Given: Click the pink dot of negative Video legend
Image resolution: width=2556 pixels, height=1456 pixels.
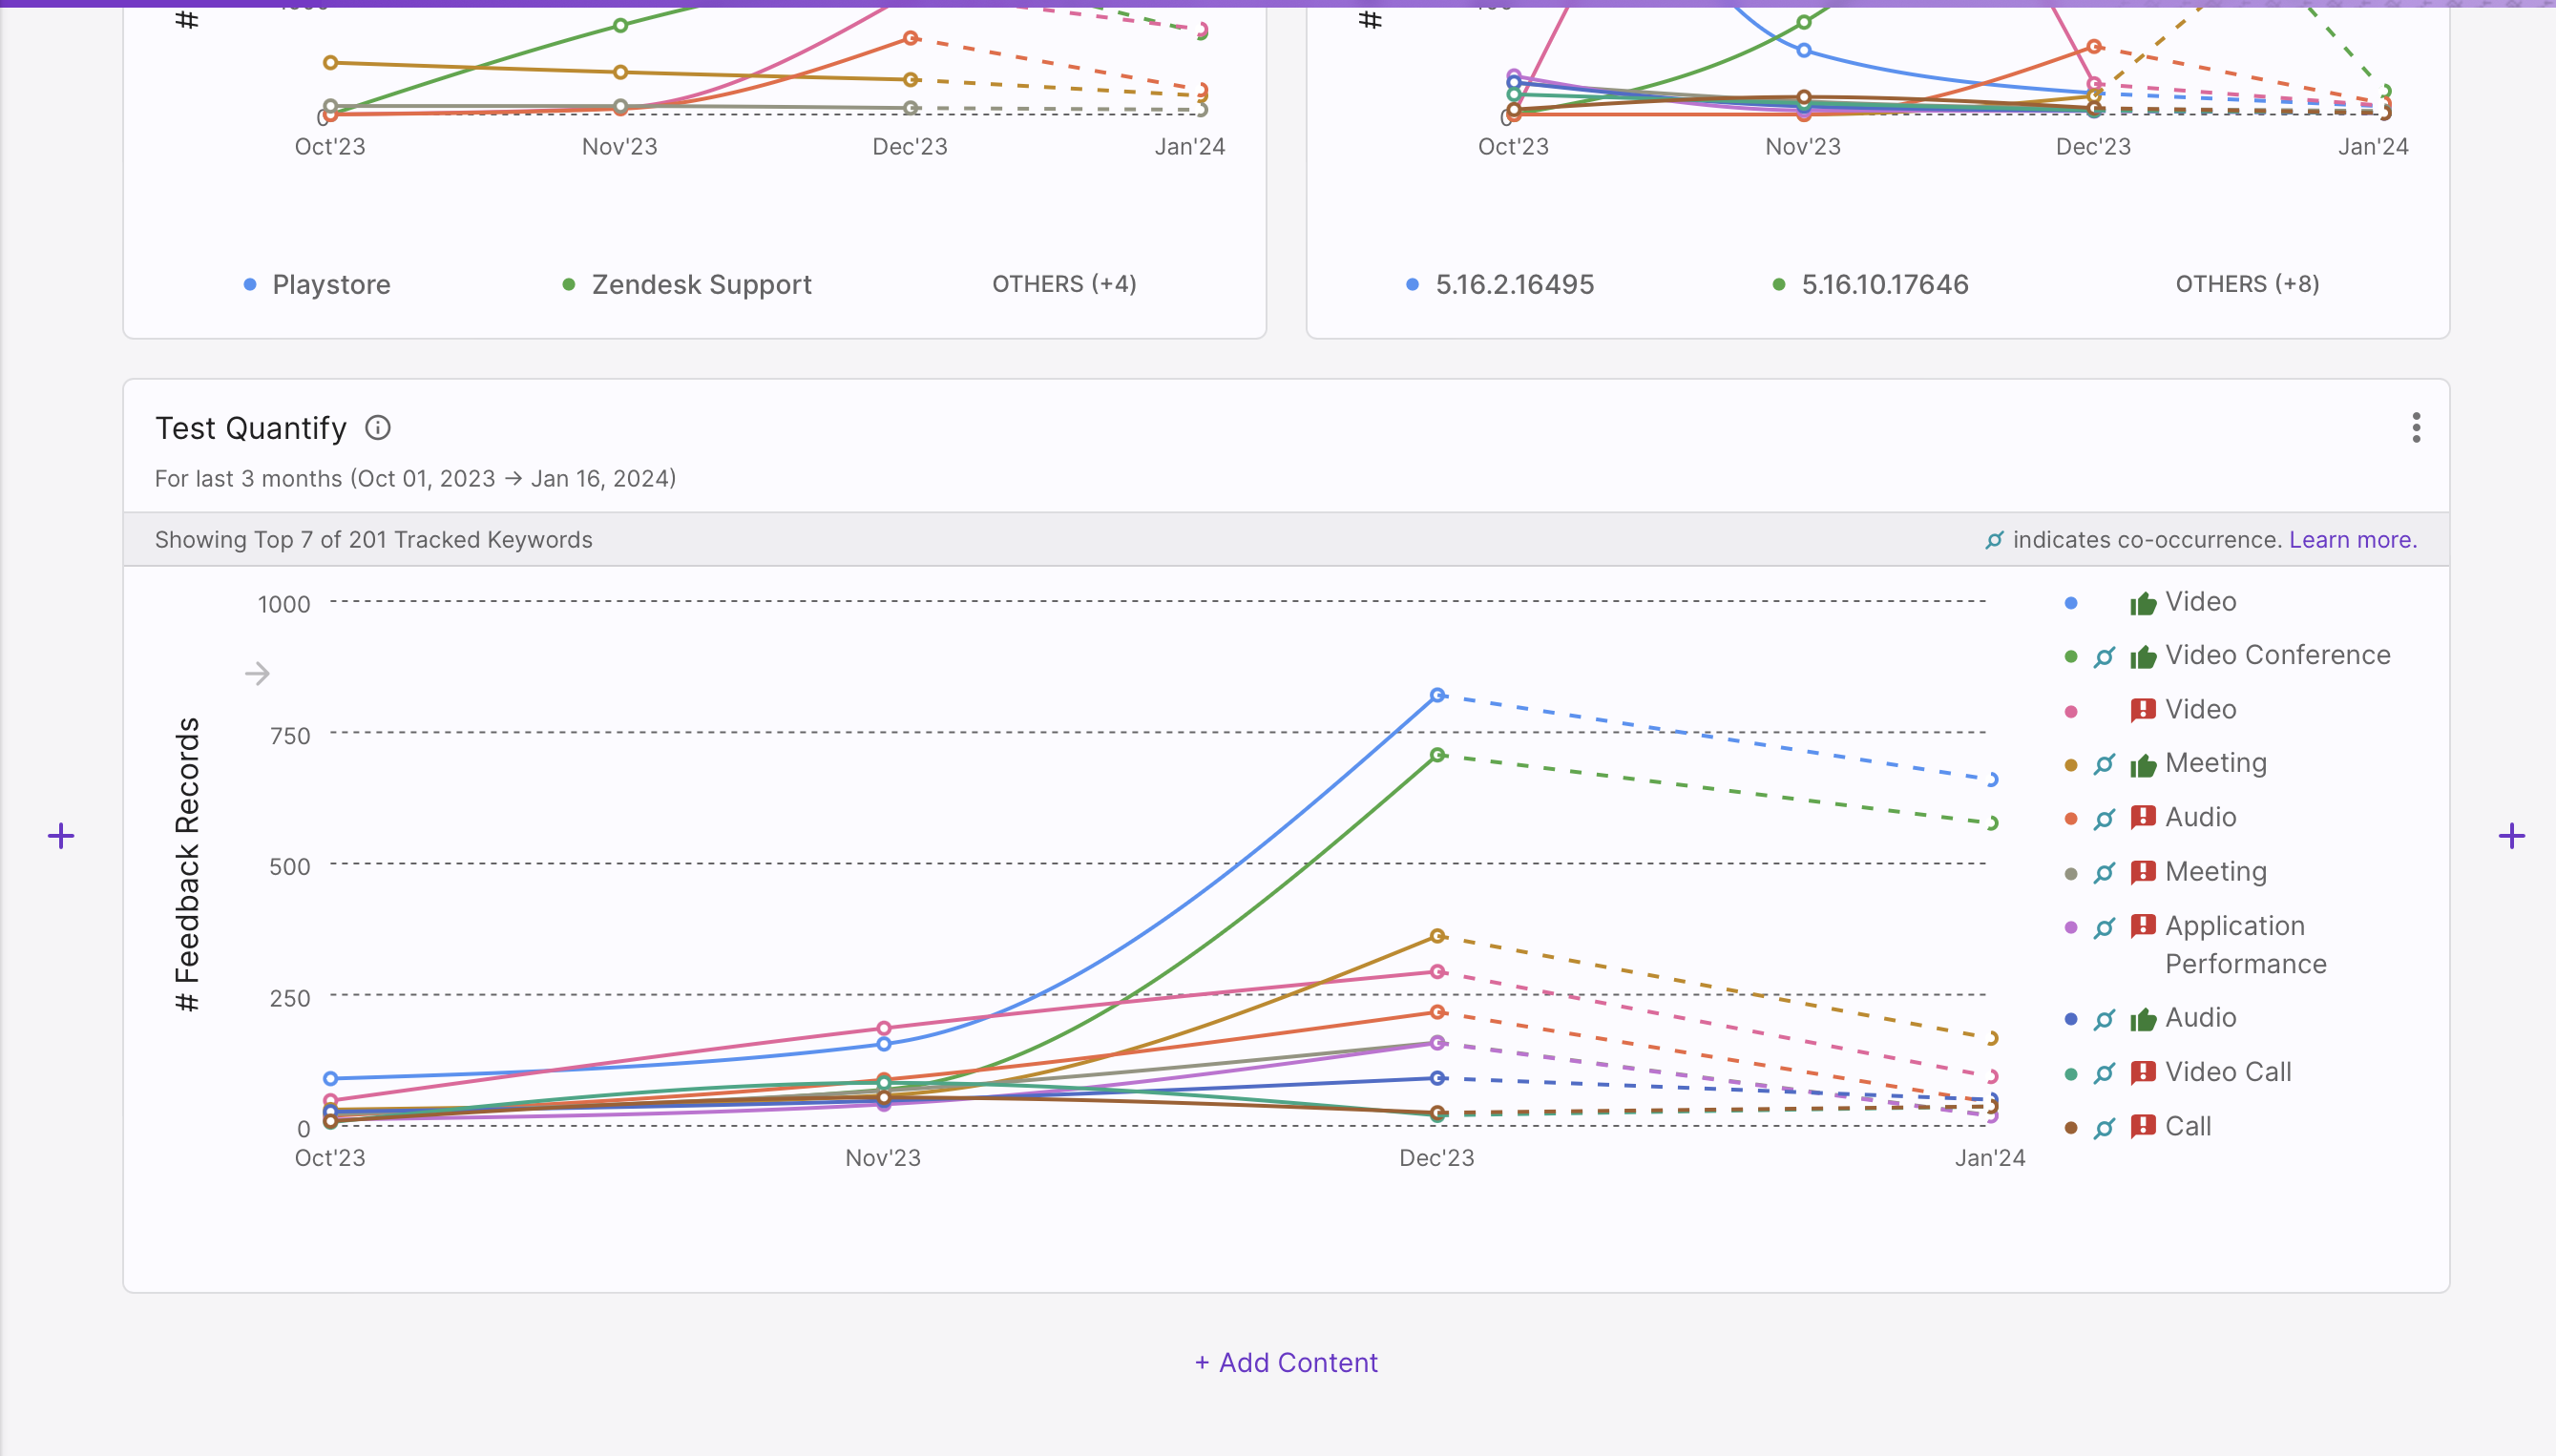Looking at the screenshot, I should (x=2071, y=711).
